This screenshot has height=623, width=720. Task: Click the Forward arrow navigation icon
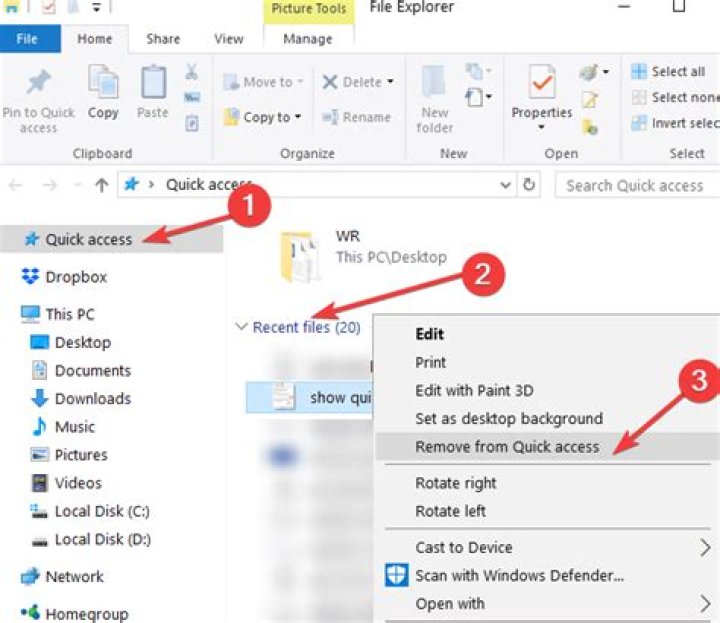[50, 185]
